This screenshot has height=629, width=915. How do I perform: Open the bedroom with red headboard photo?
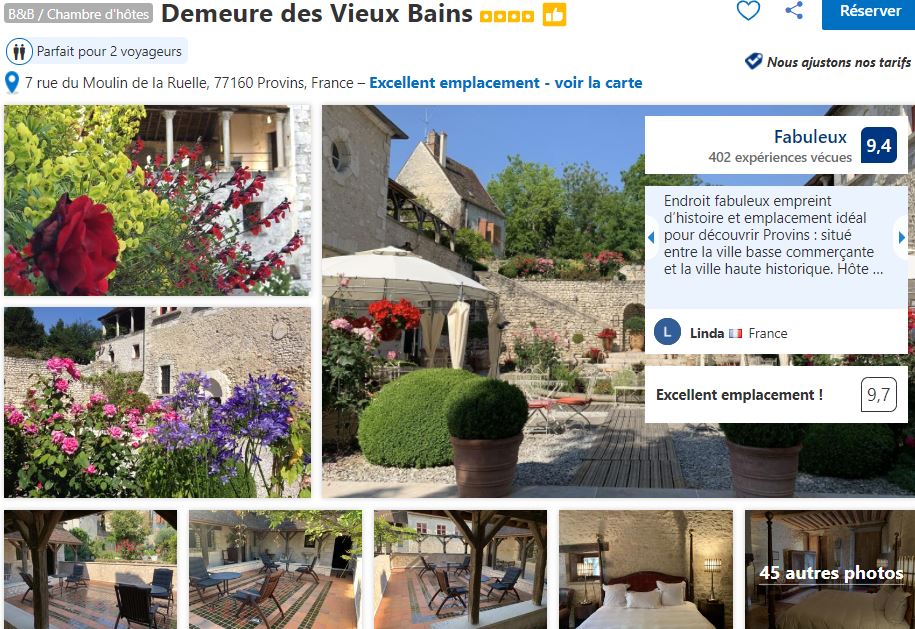645,569
